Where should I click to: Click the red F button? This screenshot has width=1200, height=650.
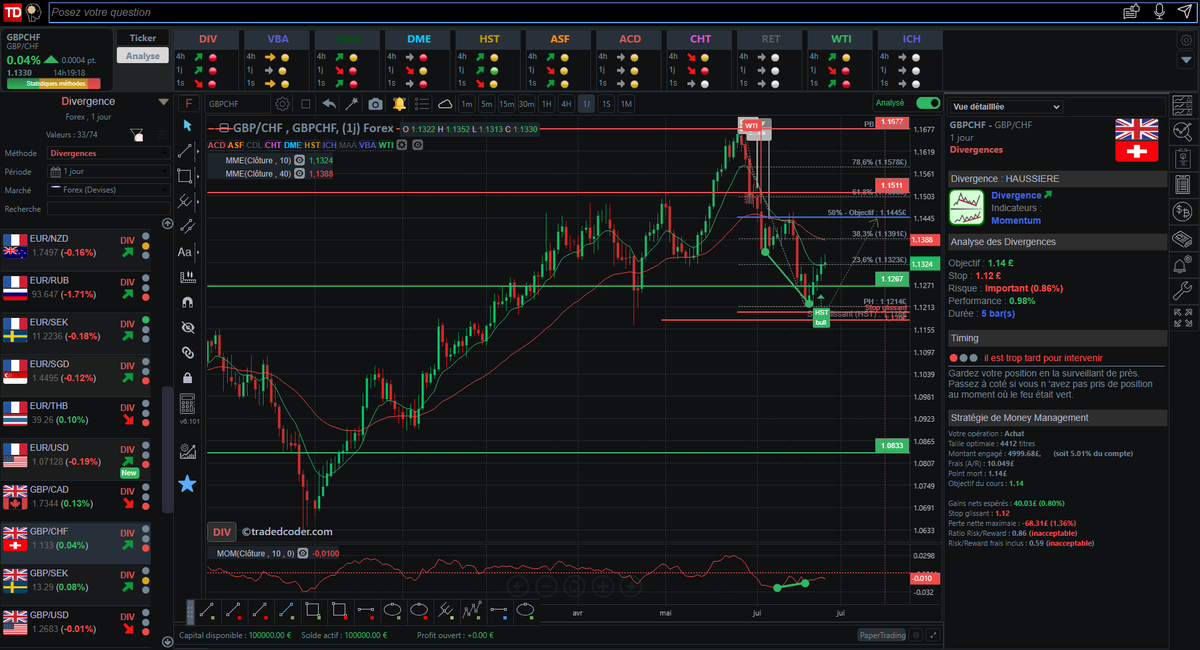point(187,103)
